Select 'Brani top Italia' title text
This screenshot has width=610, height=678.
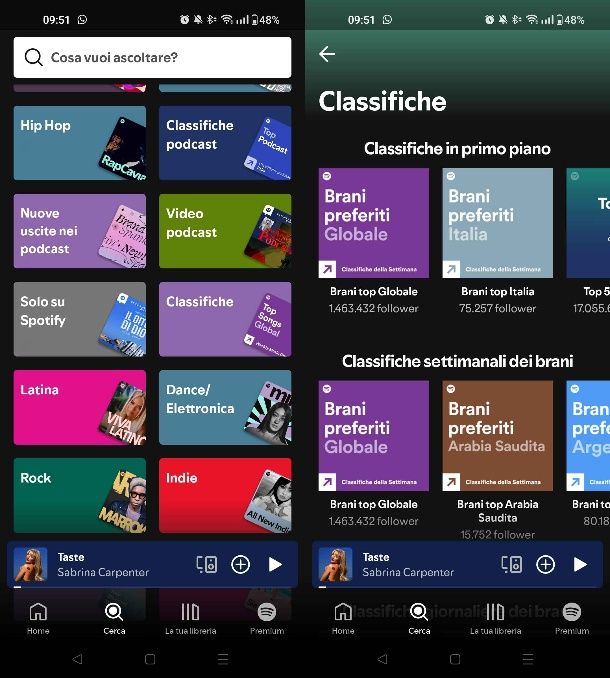498,292
